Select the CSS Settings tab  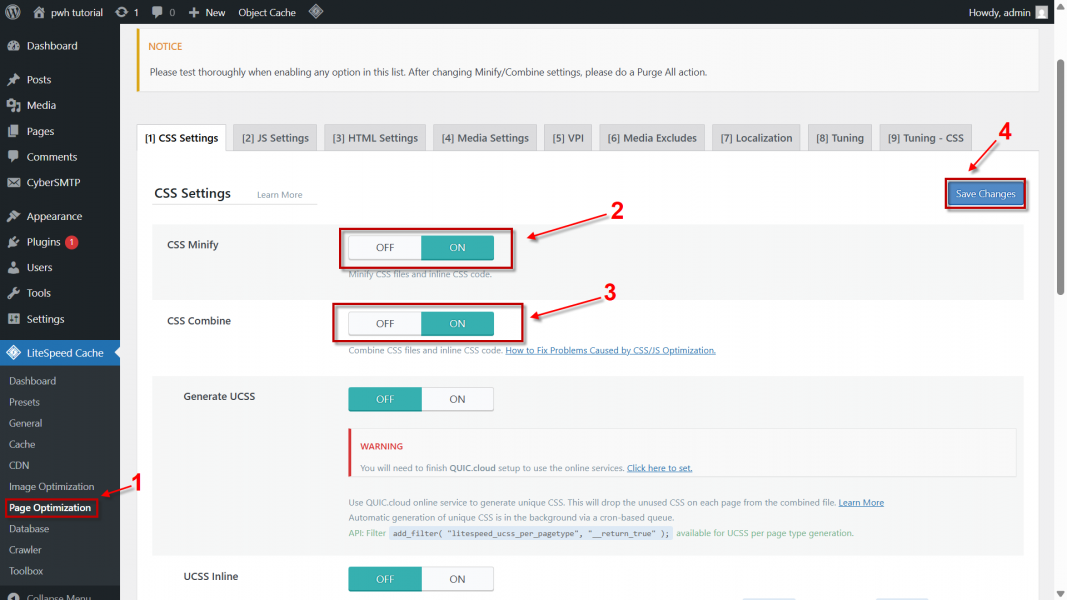coord(182,137)
